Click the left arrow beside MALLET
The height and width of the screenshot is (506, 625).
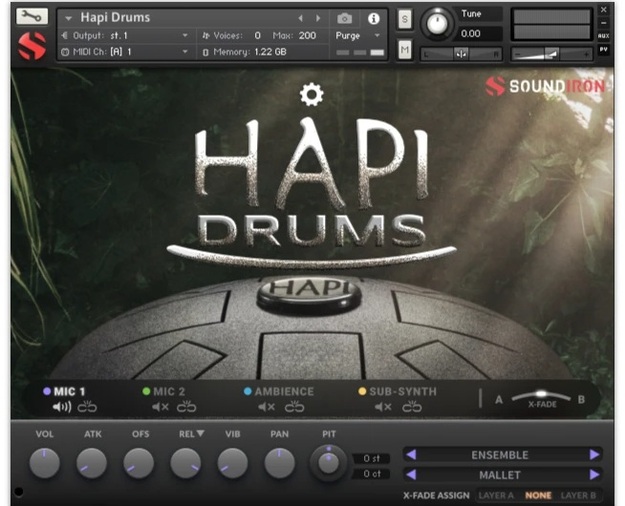tap(410, 475)
